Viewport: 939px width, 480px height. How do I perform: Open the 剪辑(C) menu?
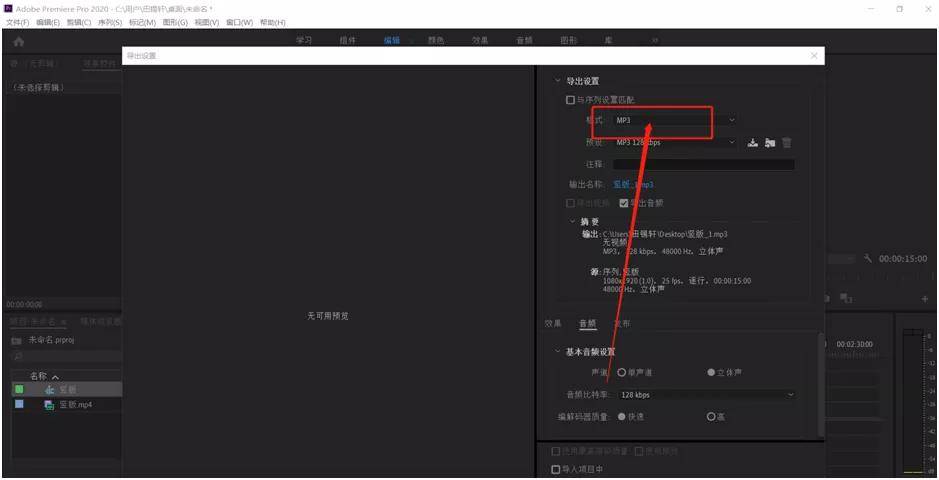click(x=79, y=22)
